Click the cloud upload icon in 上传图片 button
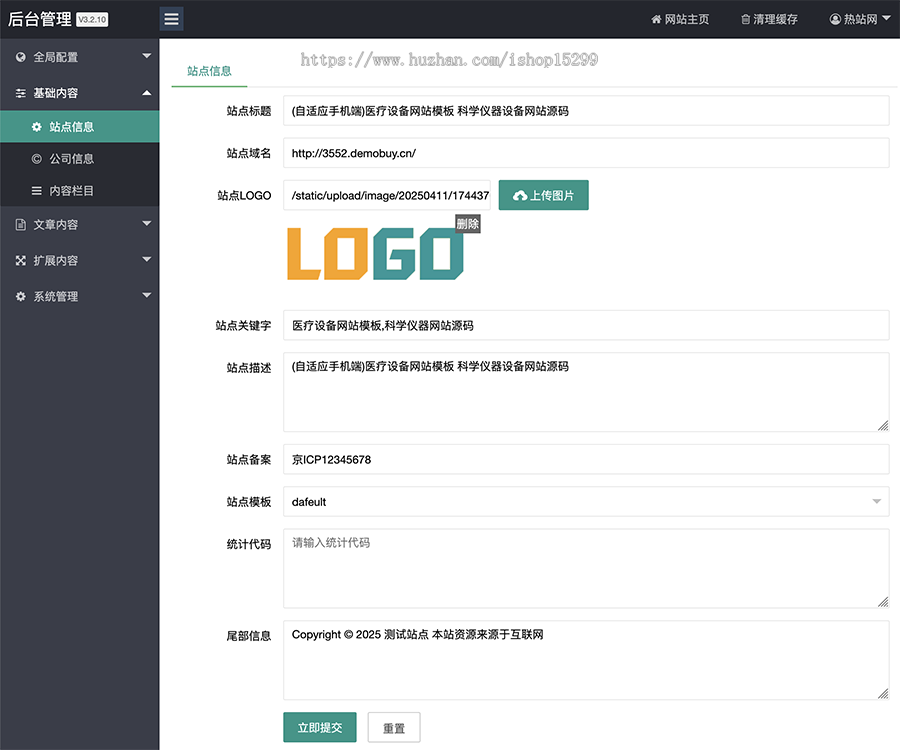900x750 pixels. click(x=520, y=196)
